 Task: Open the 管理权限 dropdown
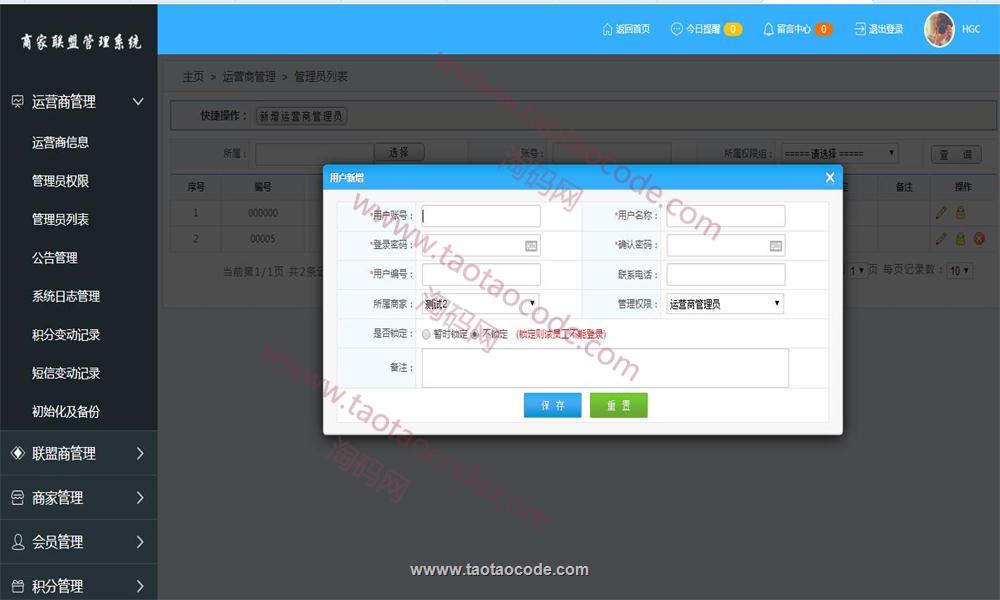click(725, 303)
